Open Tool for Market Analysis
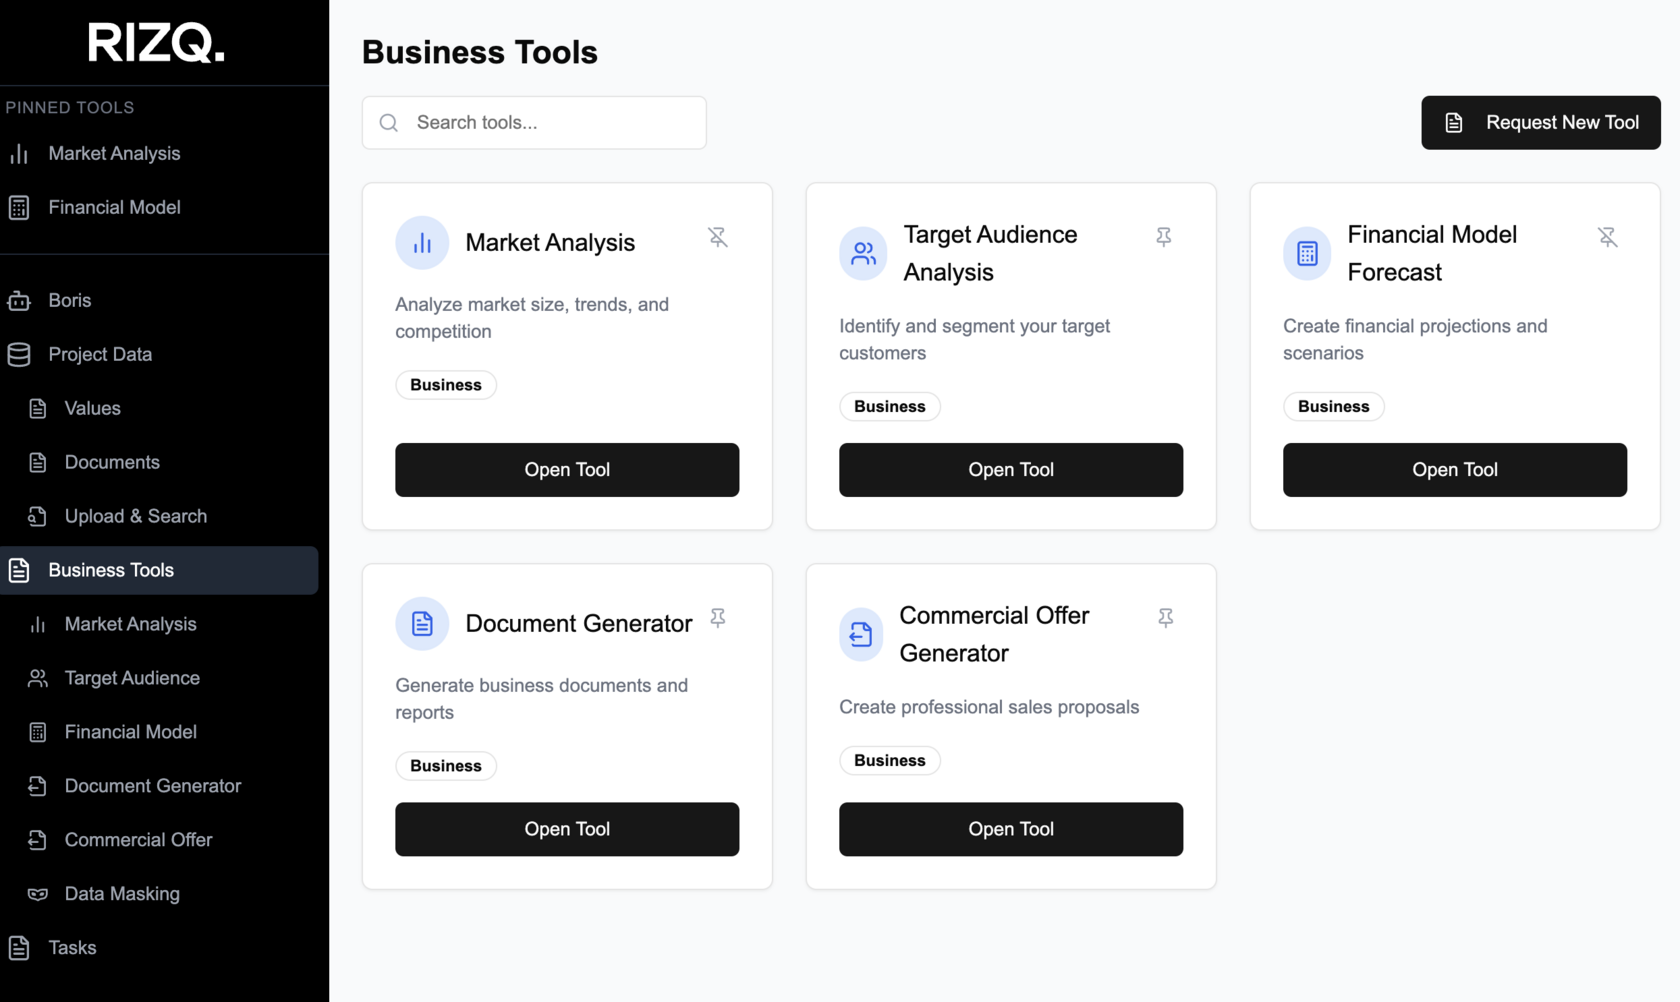The image size is (1680, 1002). tap(567, 470)
